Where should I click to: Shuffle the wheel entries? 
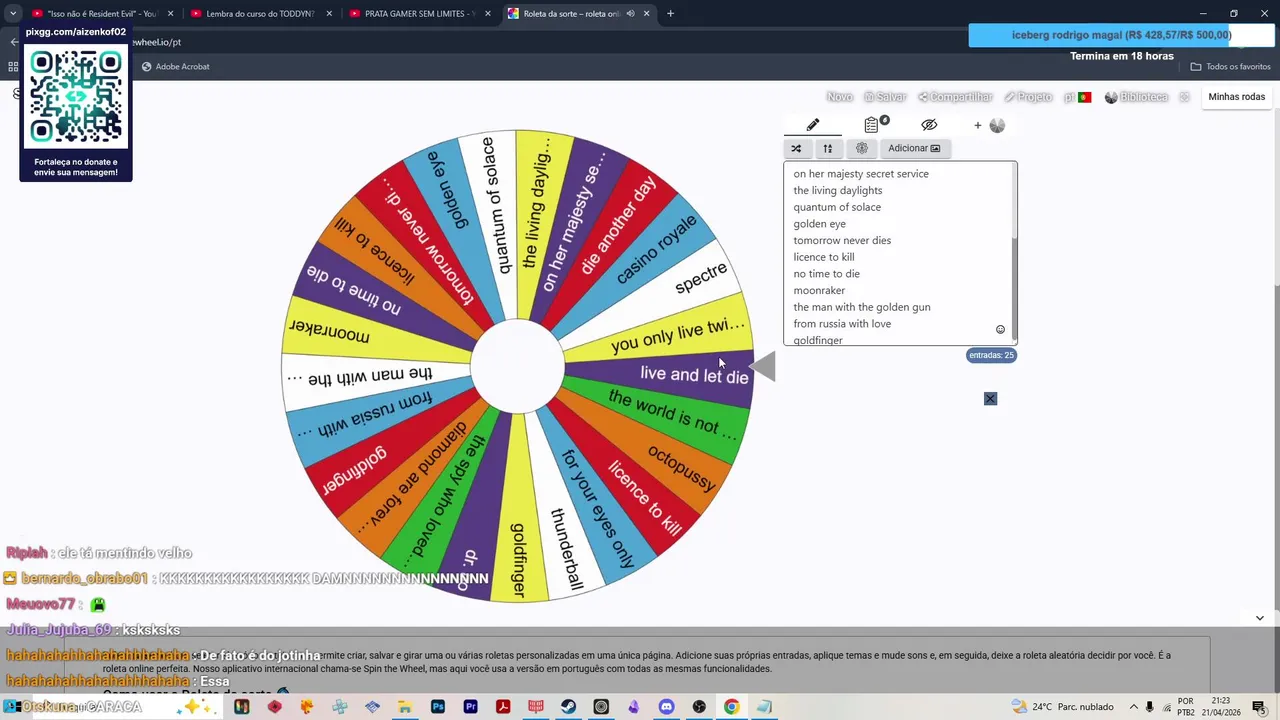796,148
